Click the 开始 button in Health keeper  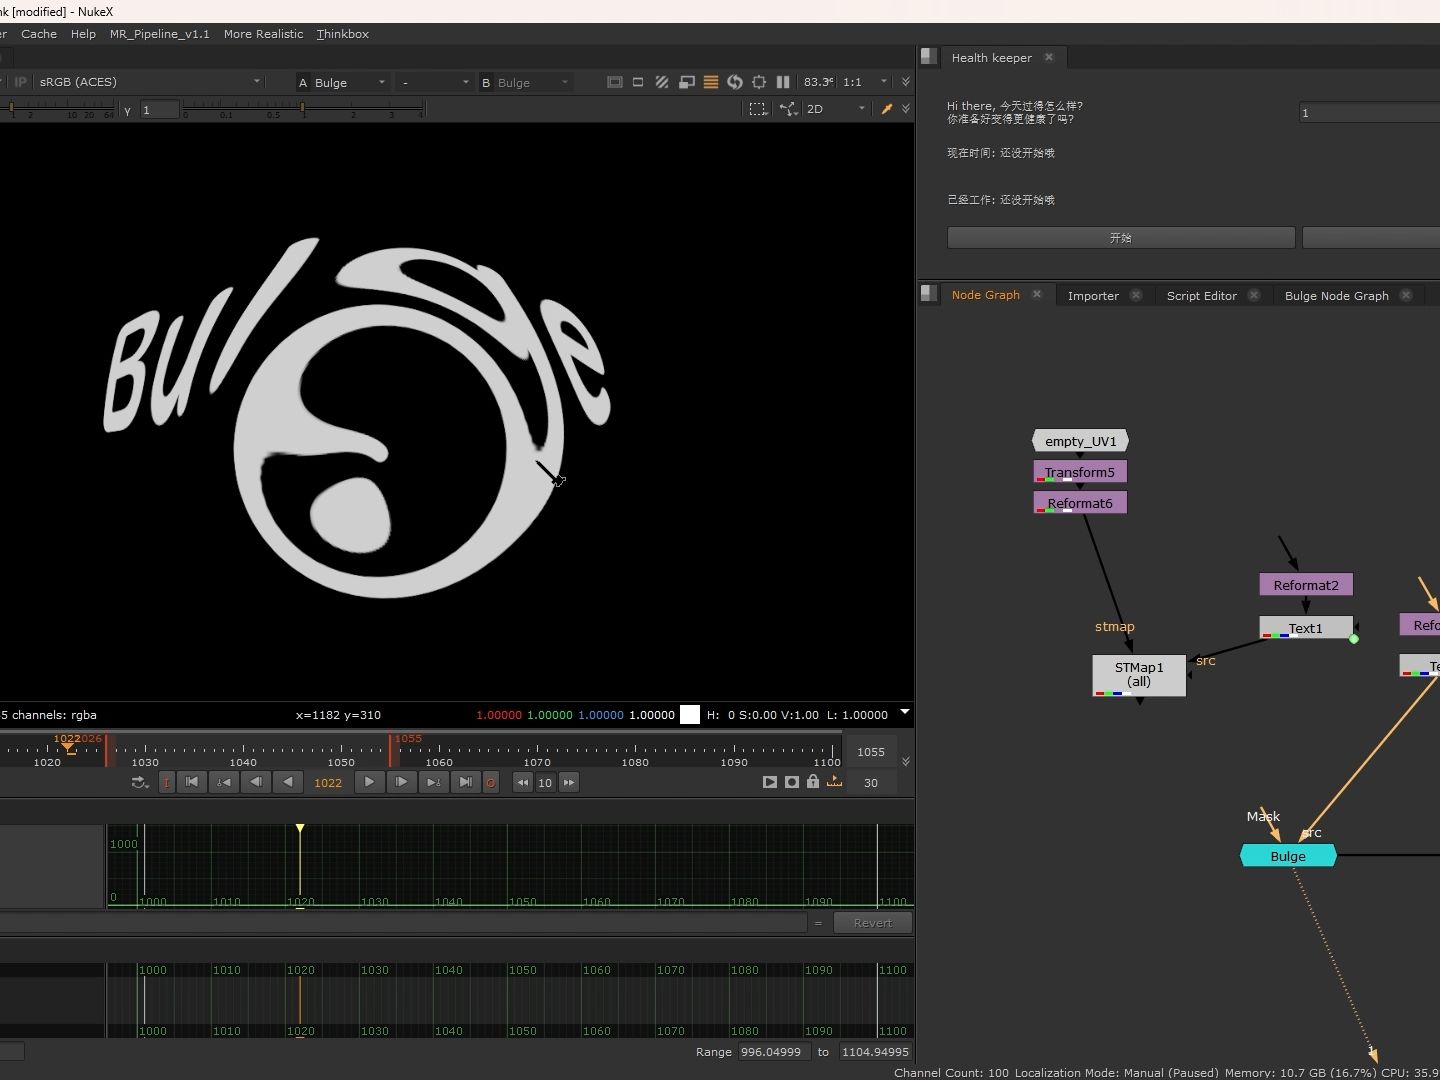(x=1121, y=238)
